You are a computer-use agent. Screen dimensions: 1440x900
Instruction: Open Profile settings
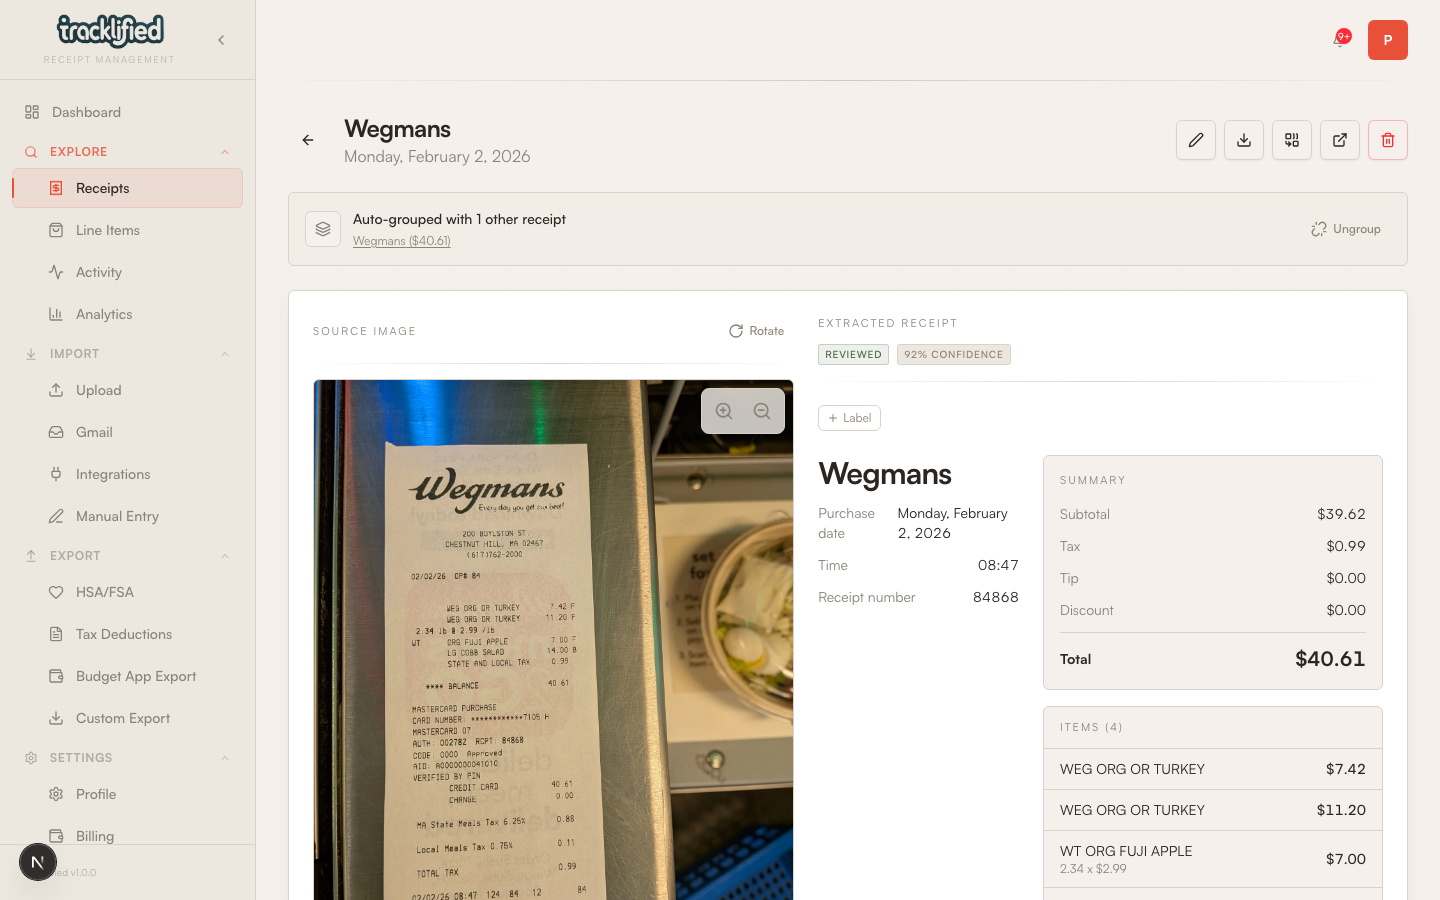[127, 794]
